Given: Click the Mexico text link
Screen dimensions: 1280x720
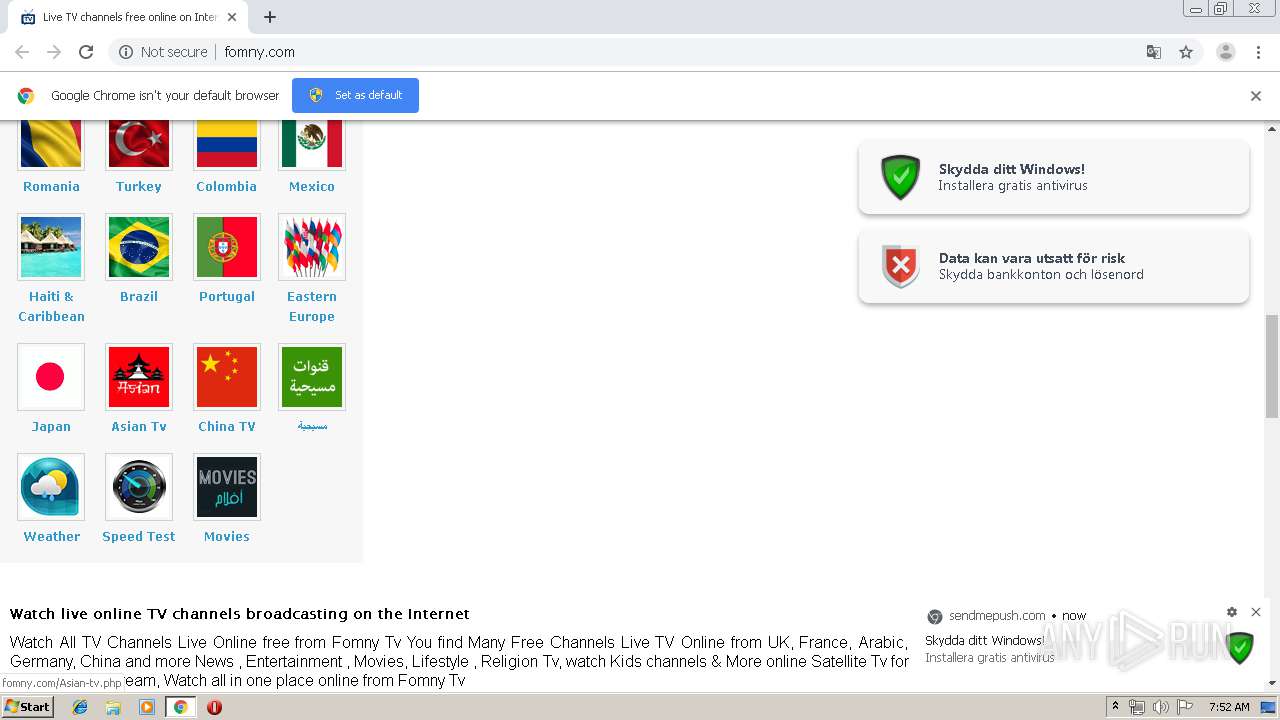Looking at the screenshot, I should (x=312, y=186).
